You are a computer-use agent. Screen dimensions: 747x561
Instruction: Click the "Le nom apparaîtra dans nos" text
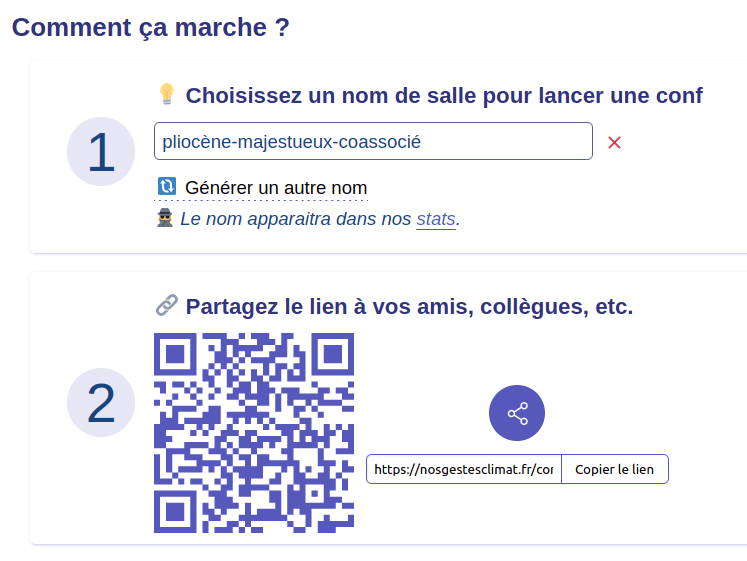[295, 219]
